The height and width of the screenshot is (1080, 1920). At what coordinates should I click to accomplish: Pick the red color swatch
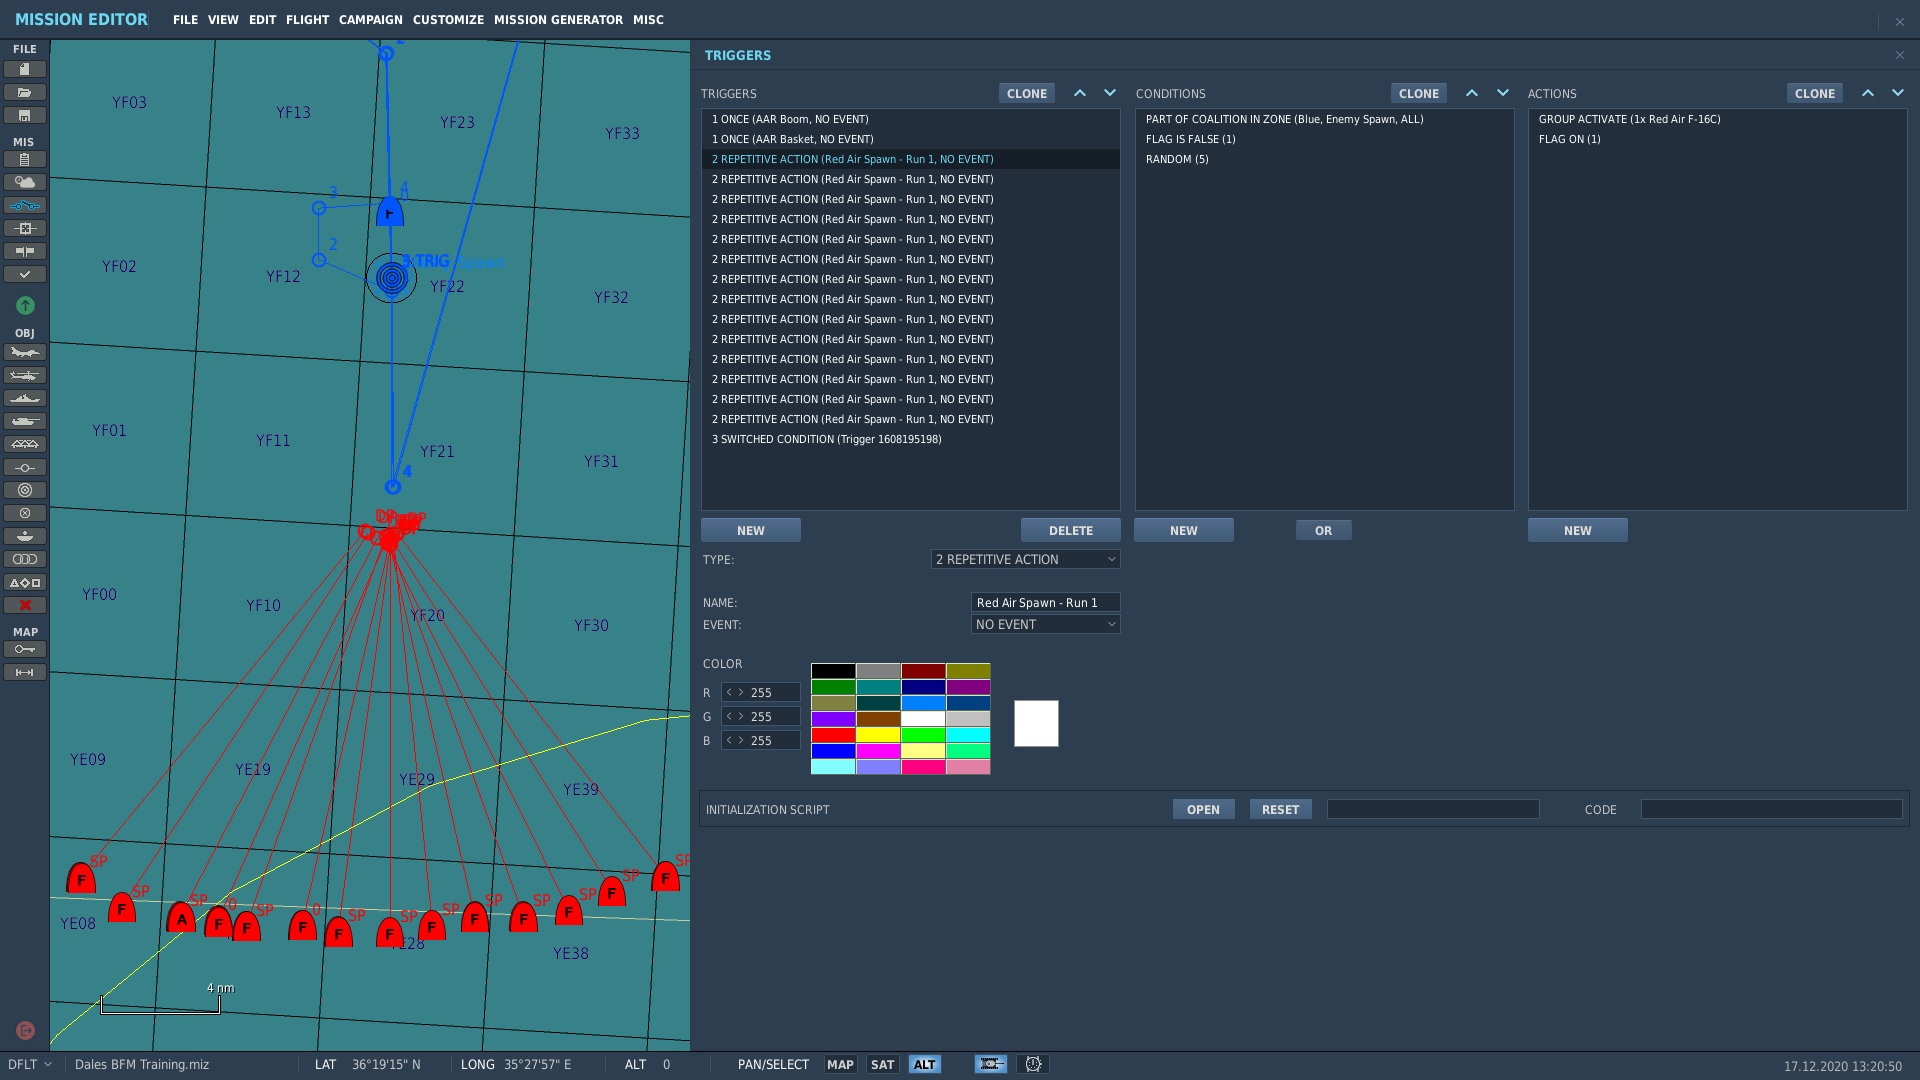point(833,735)
